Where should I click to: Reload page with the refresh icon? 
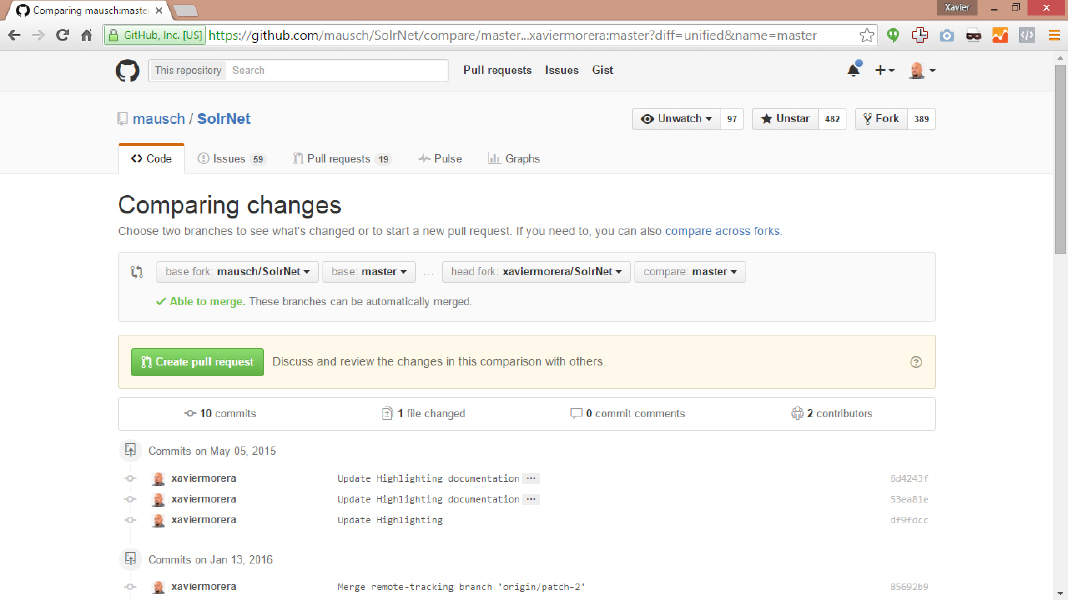[62, 35]
